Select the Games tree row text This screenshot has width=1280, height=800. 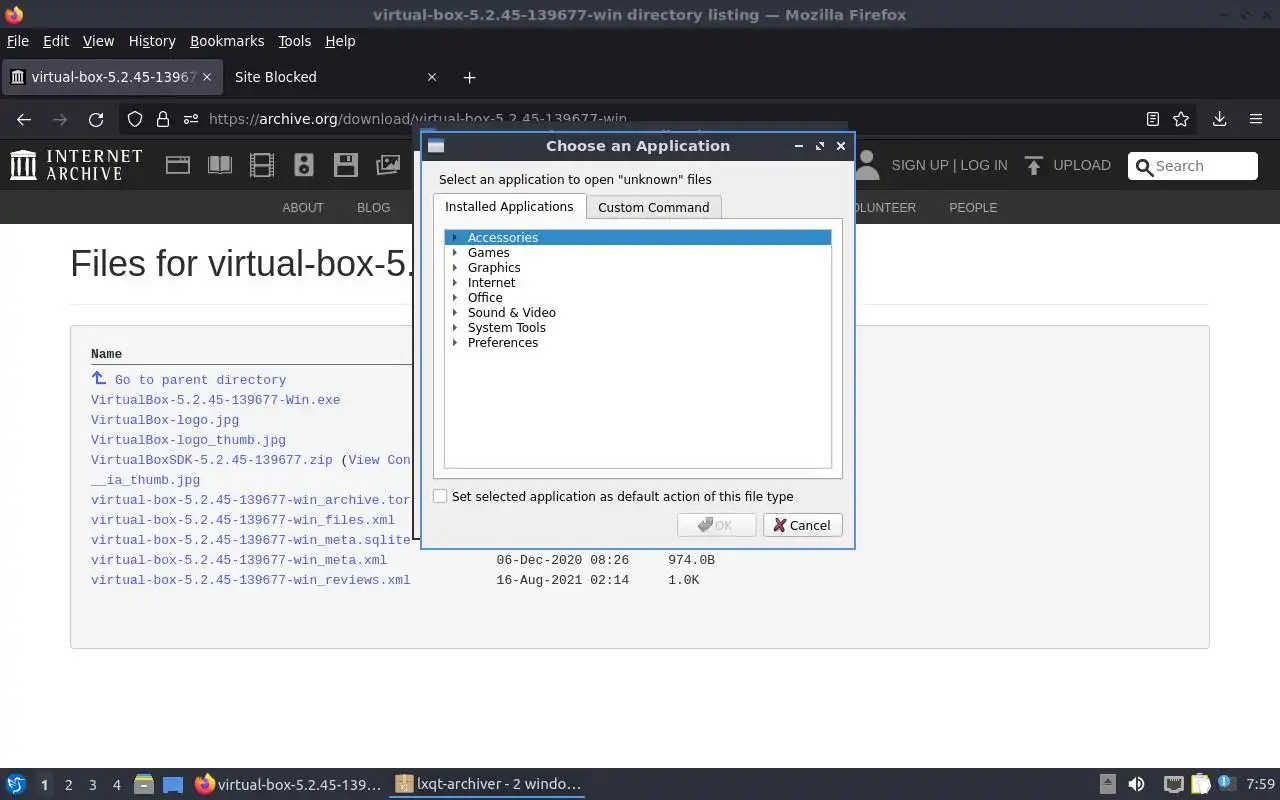click(488, 252)
